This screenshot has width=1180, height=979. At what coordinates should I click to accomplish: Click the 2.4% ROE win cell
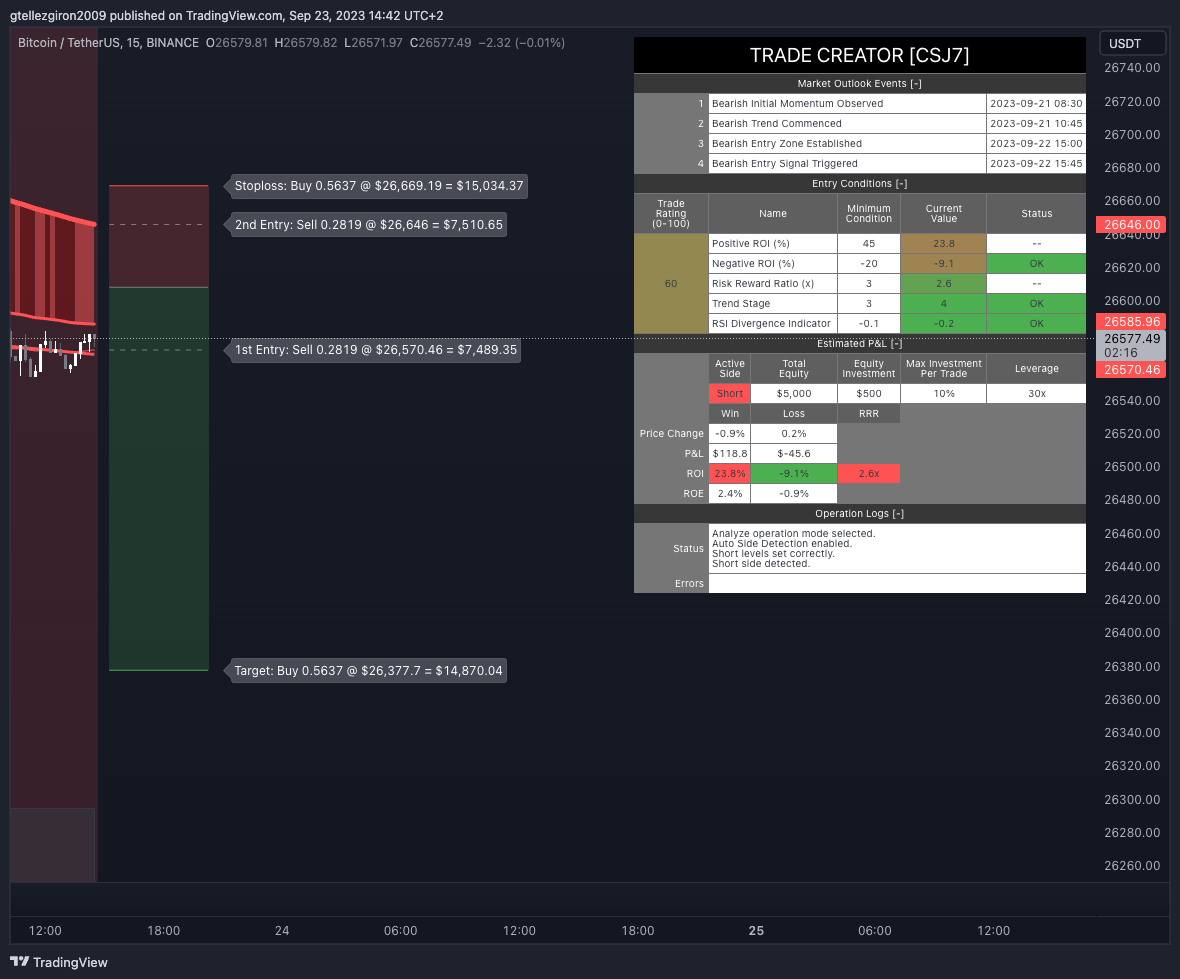click(x=729, y=494)
